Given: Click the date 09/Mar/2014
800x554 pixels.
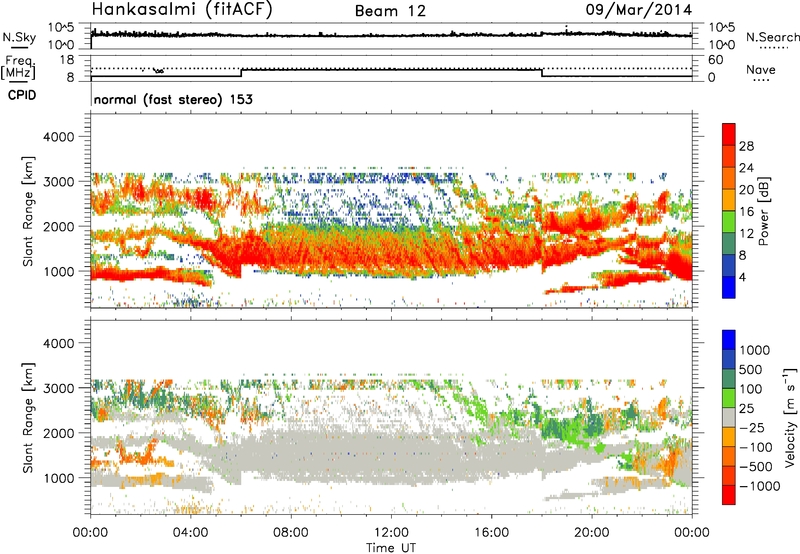Looking at the screenshot, I should [x=639, y=10].
